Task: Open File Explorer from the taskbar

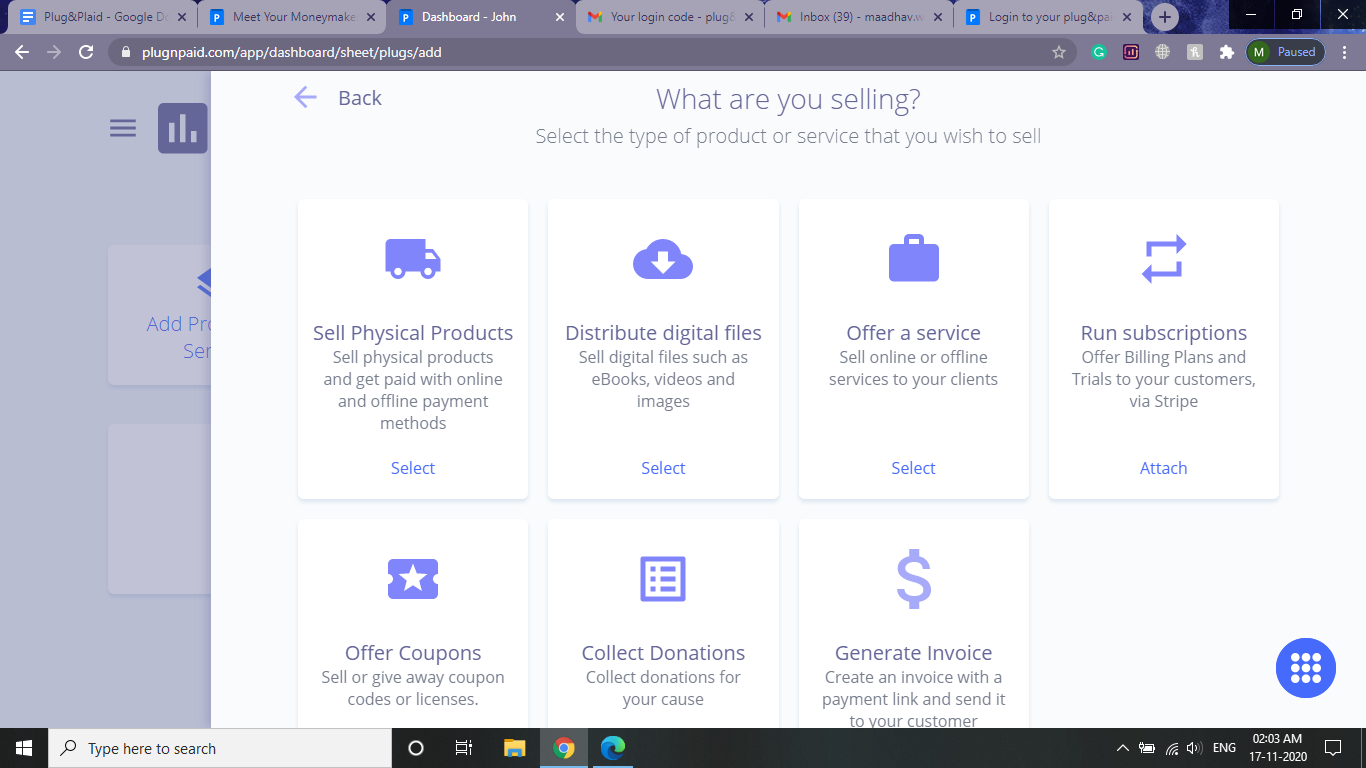Action: [514, 748]
